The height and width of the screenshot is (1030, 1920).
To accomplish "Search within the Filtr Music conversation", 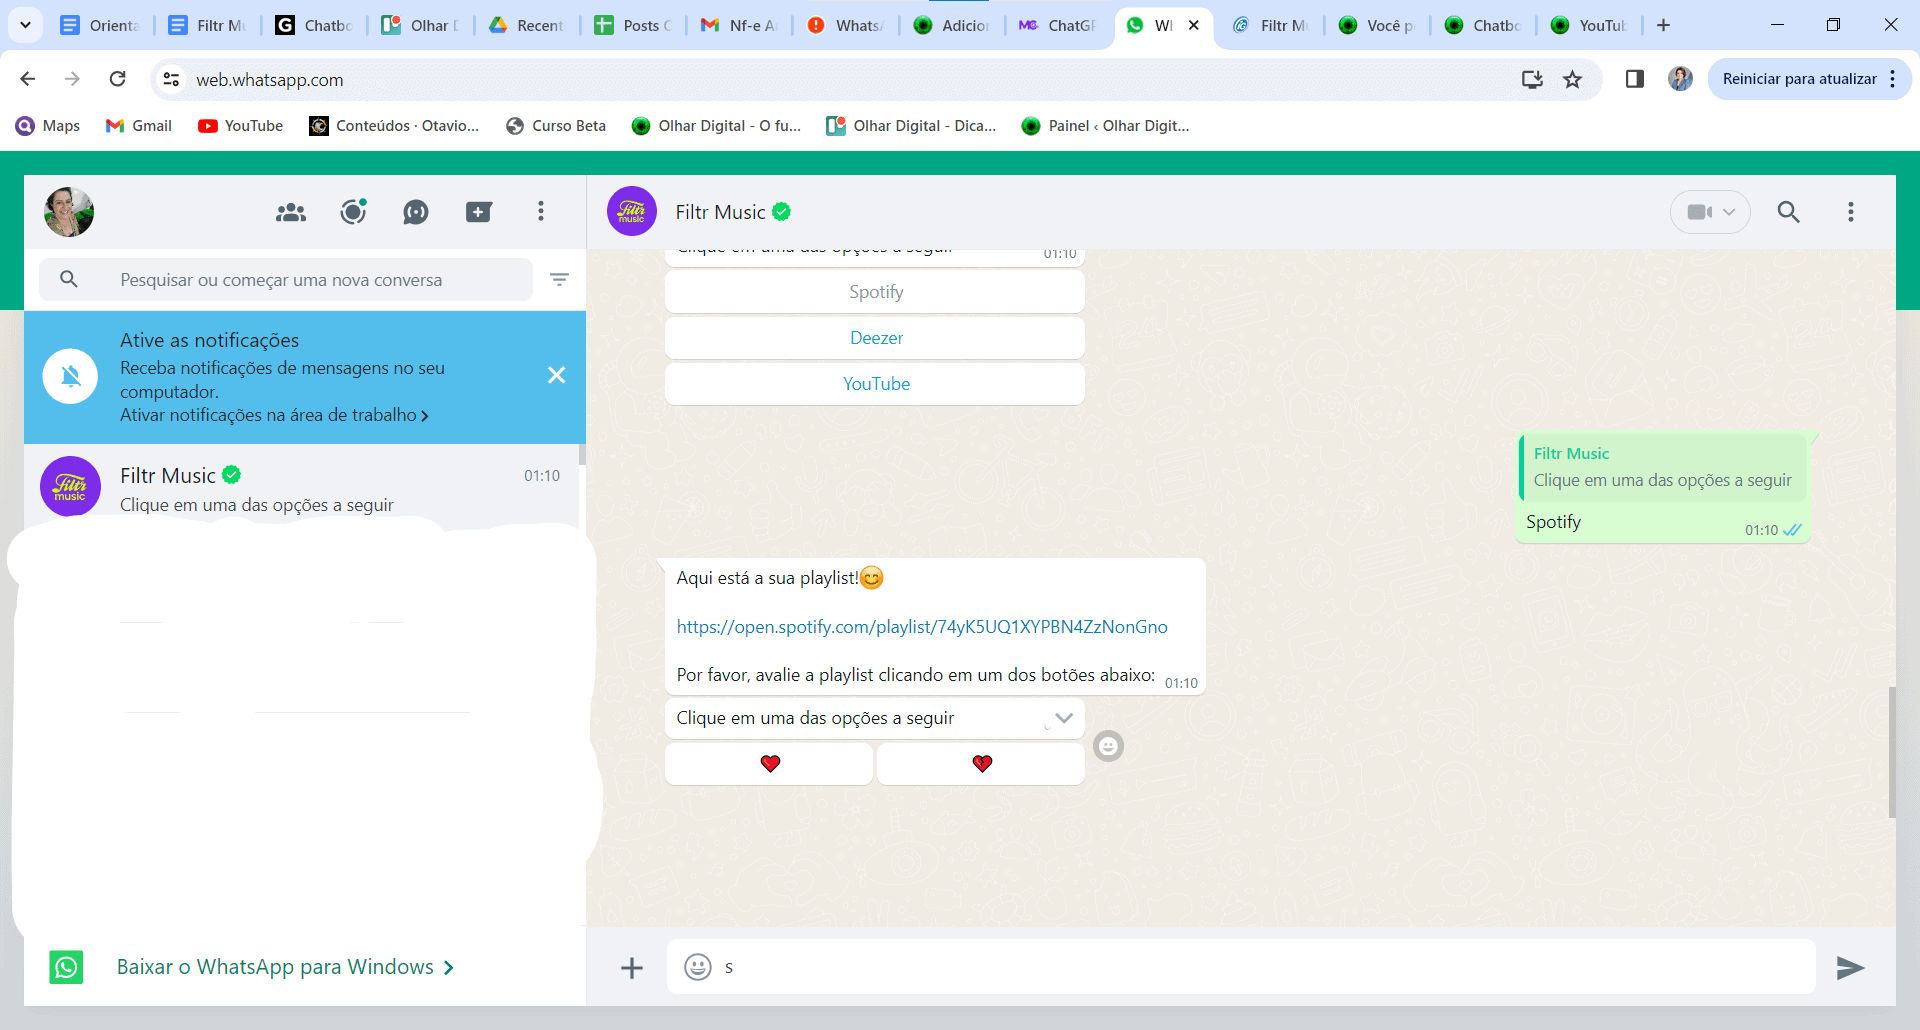I will (x=1789, y=212).
